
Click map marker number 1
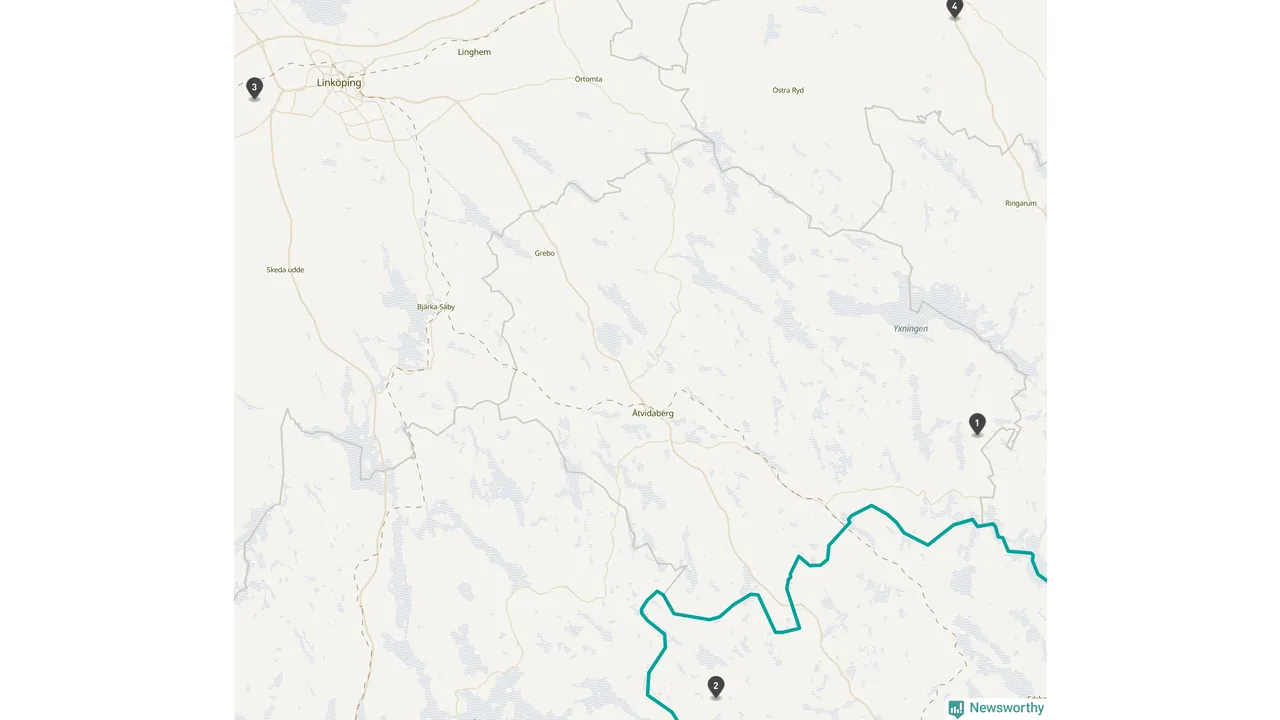pos(977,424)
